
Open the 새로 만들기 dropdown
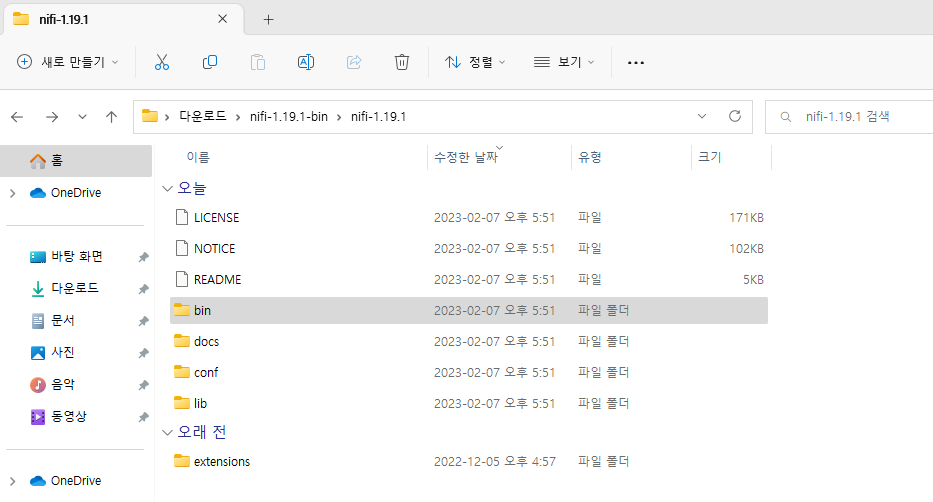[x=67, y=62]
